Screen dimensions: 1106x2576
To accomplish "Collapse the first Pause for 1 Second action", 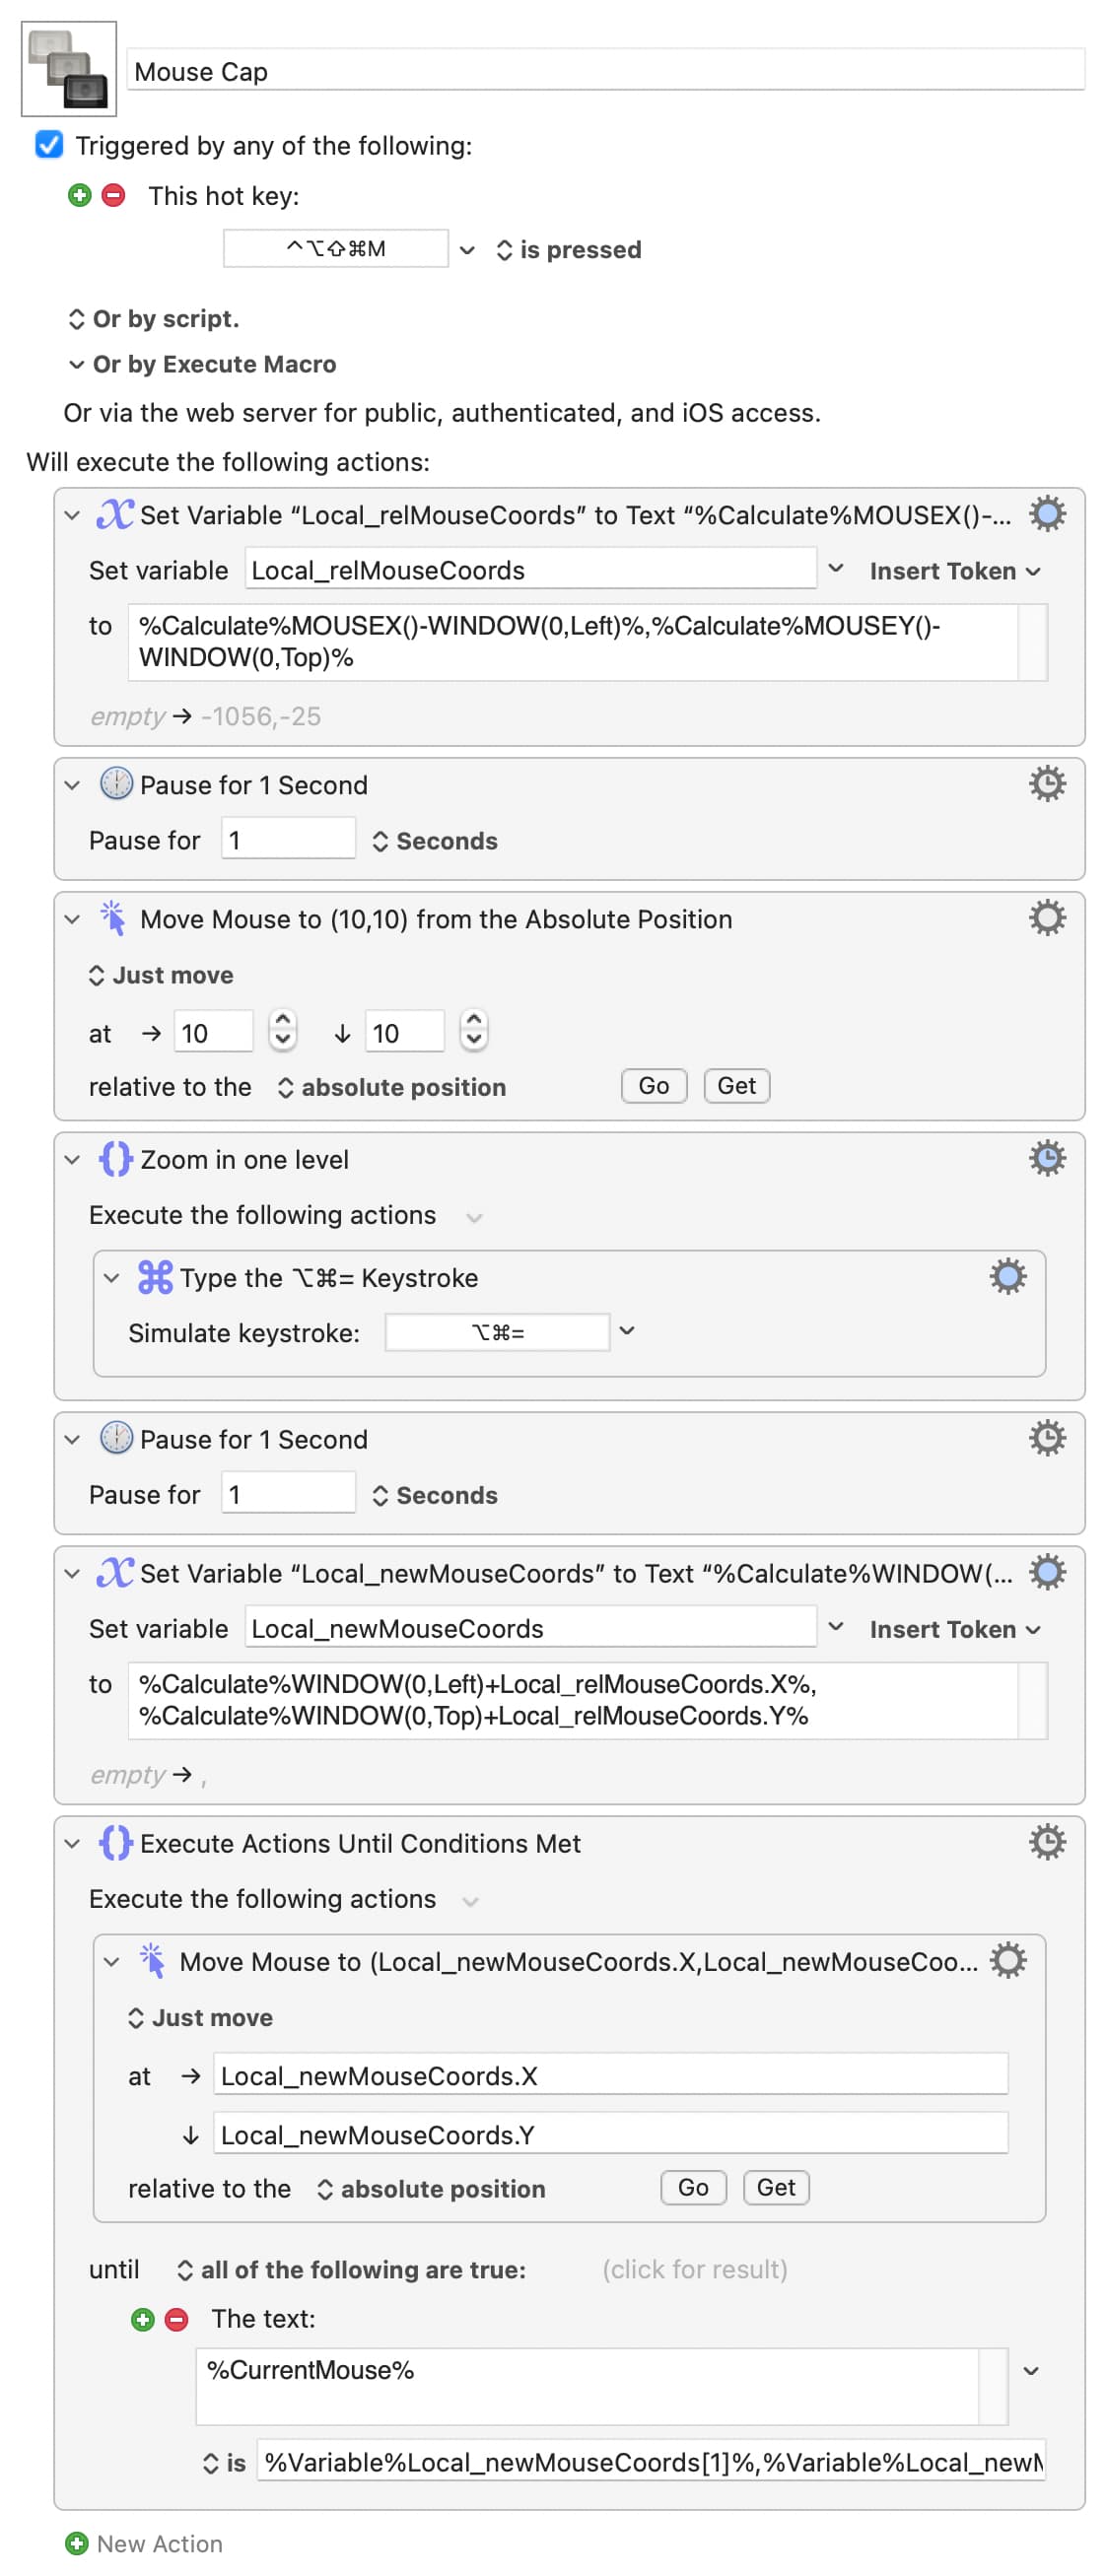I will coord(72,785).
